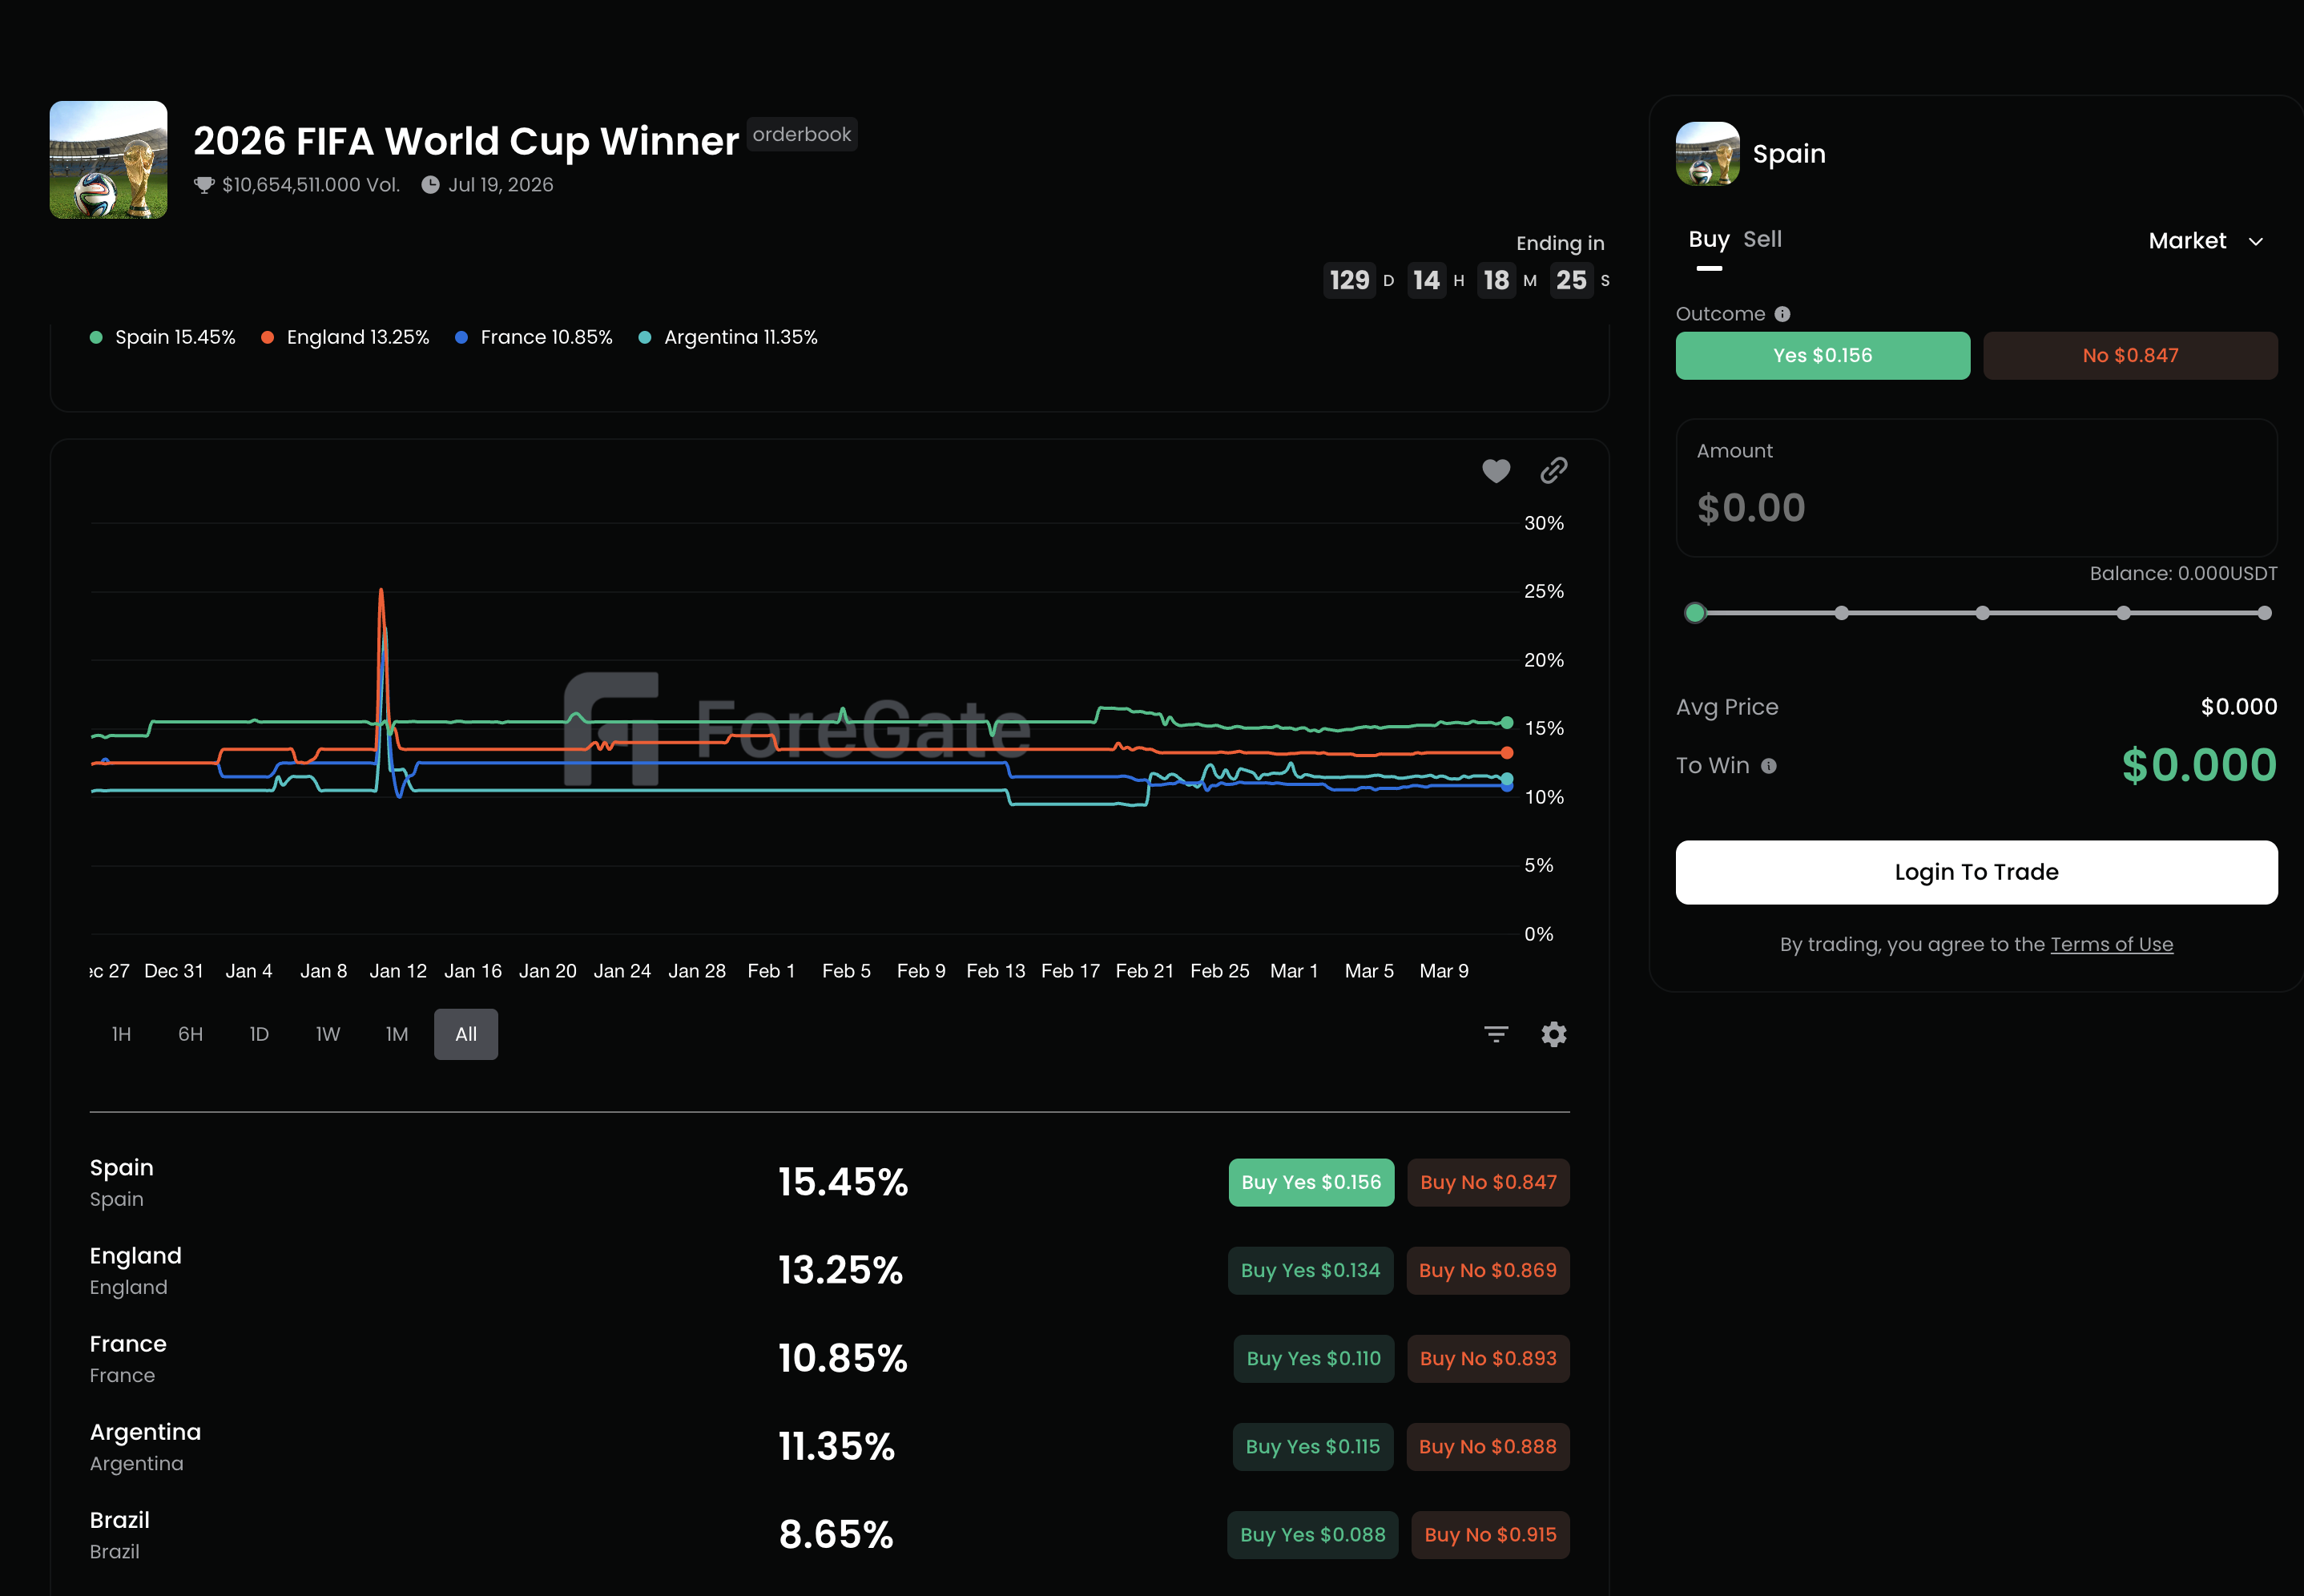2304x1596 pixels.
Task: Select Yes $0.156 outcome in trade panel
Action: 1822,356
